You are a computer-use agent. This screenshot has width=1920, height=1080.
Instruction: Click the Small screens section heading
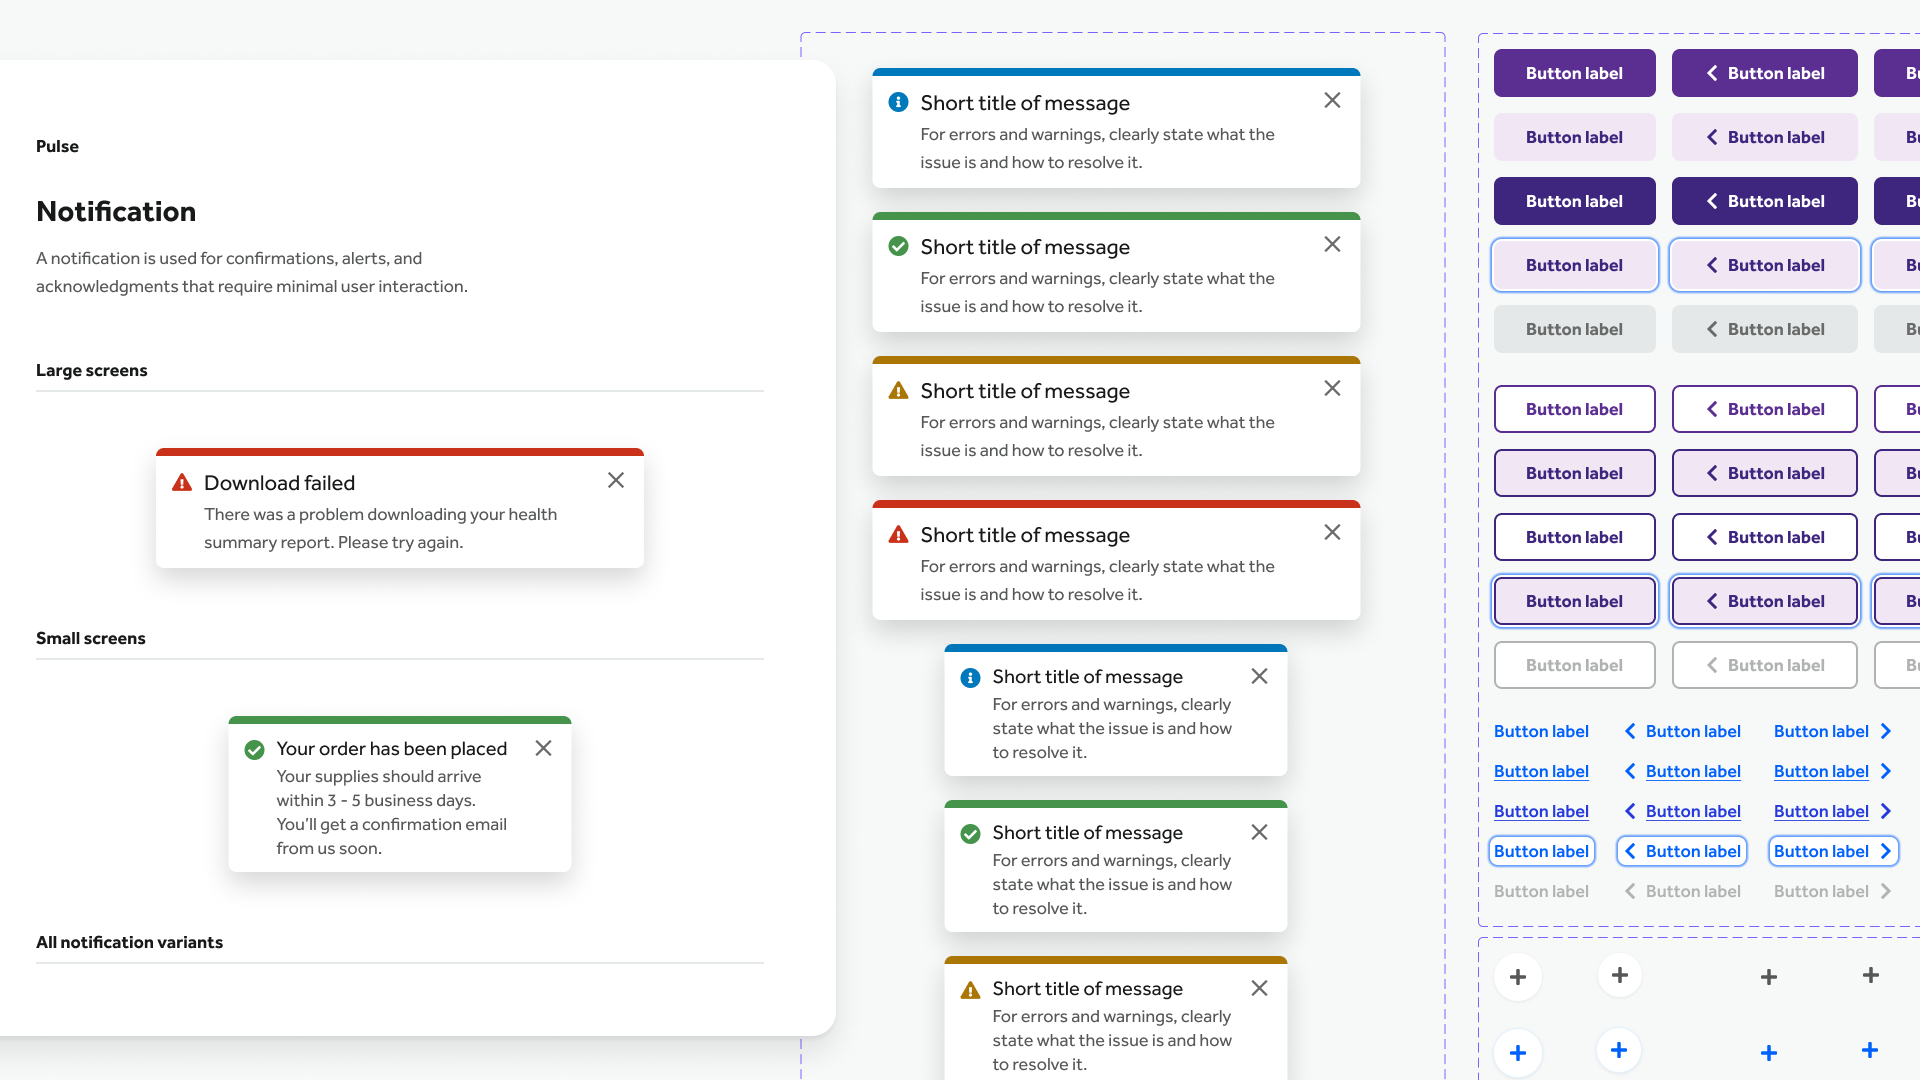coord(91,638)
